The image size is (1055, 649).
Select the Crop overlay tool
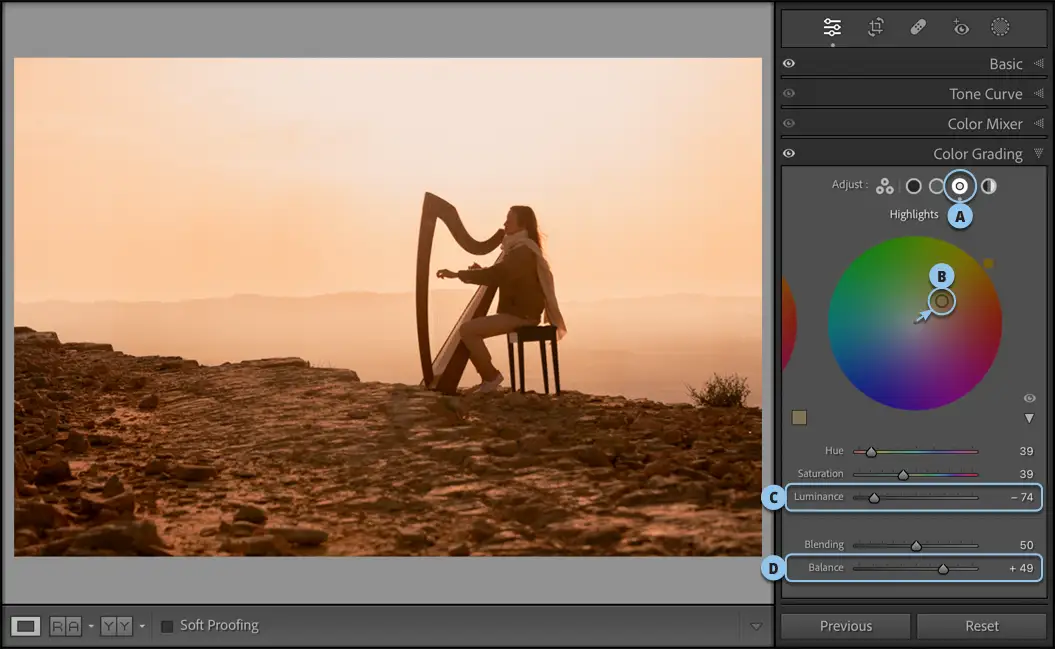click(875, 28)
